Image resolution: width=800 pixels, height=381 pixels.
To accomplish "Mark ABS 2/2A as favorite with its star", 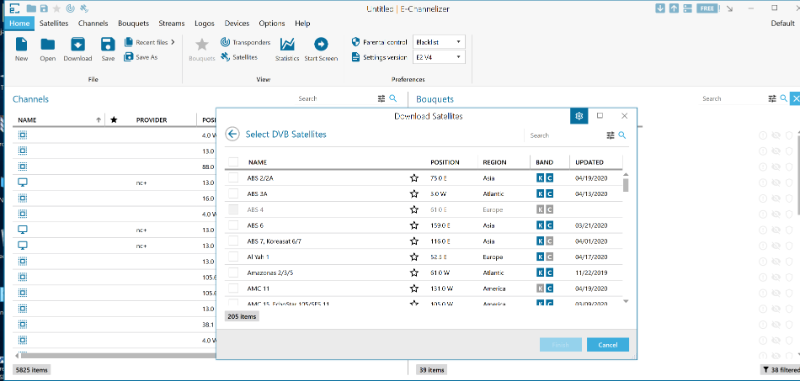I will click(x=414, y=178).
